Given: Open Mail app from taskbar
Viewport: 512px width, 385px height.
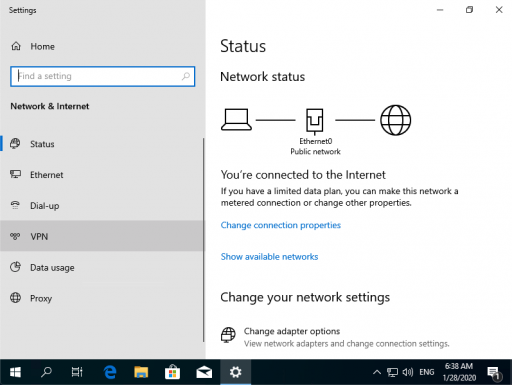Looking at the screenshot, I should point(204,372).
